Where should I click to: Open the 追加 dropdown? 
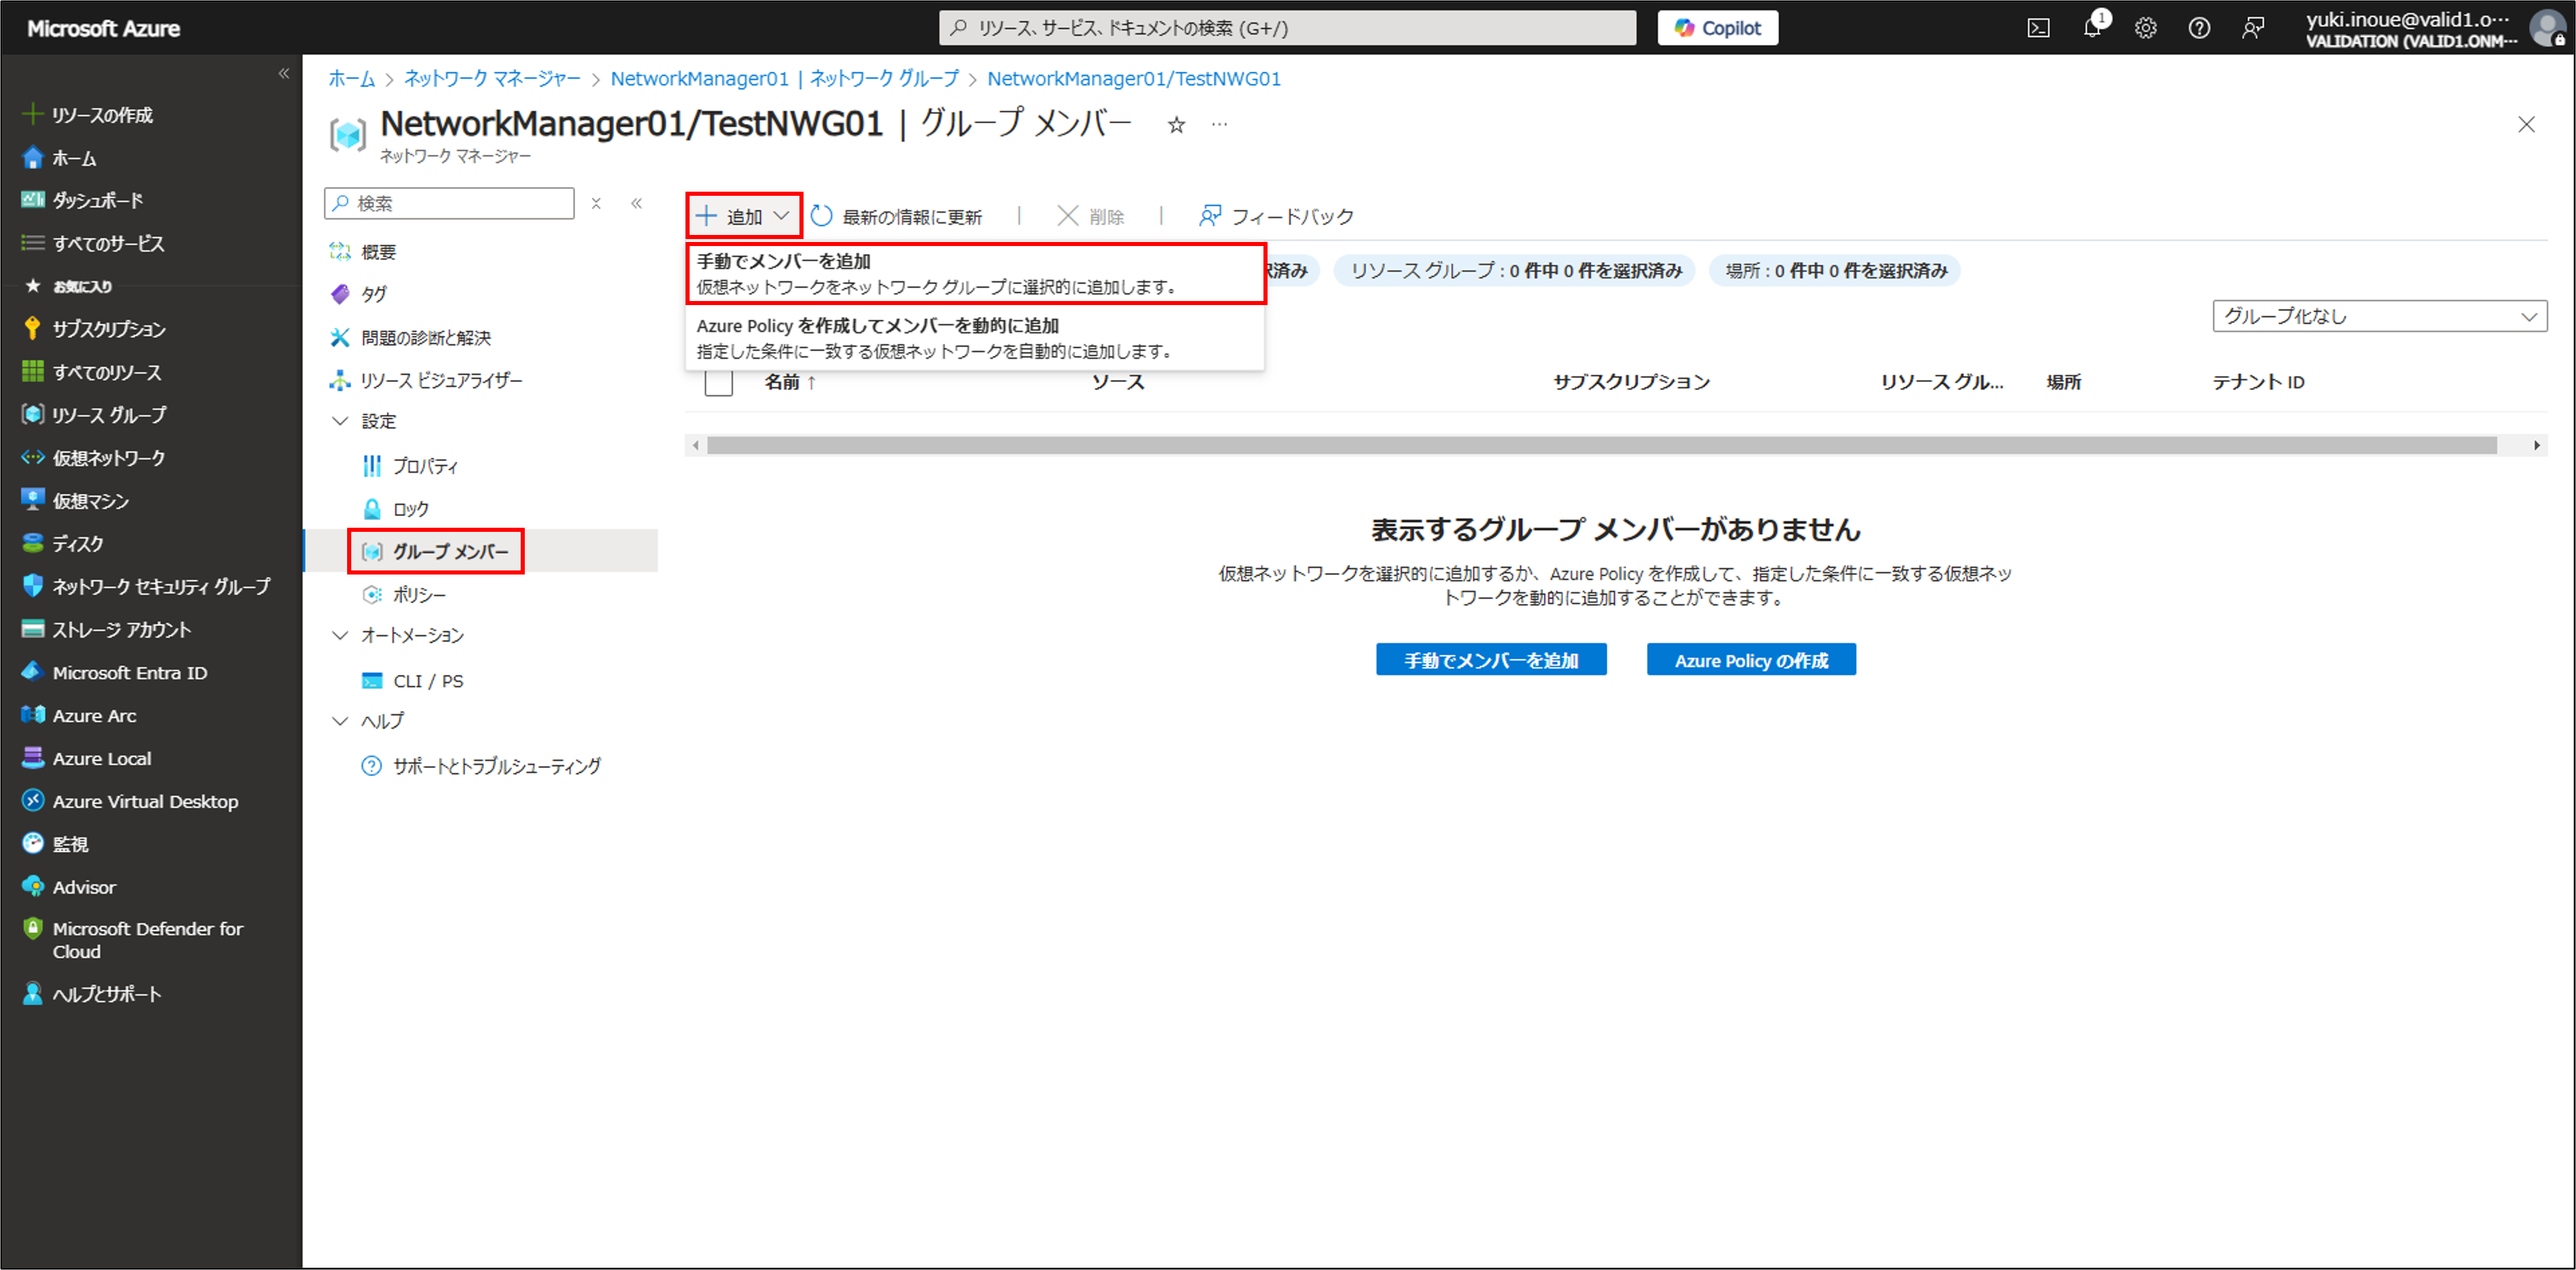[744, 216]
